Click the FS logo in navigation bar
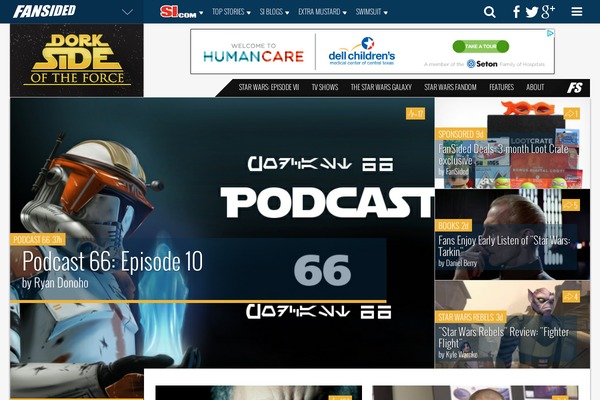 (x=574, y=88)
